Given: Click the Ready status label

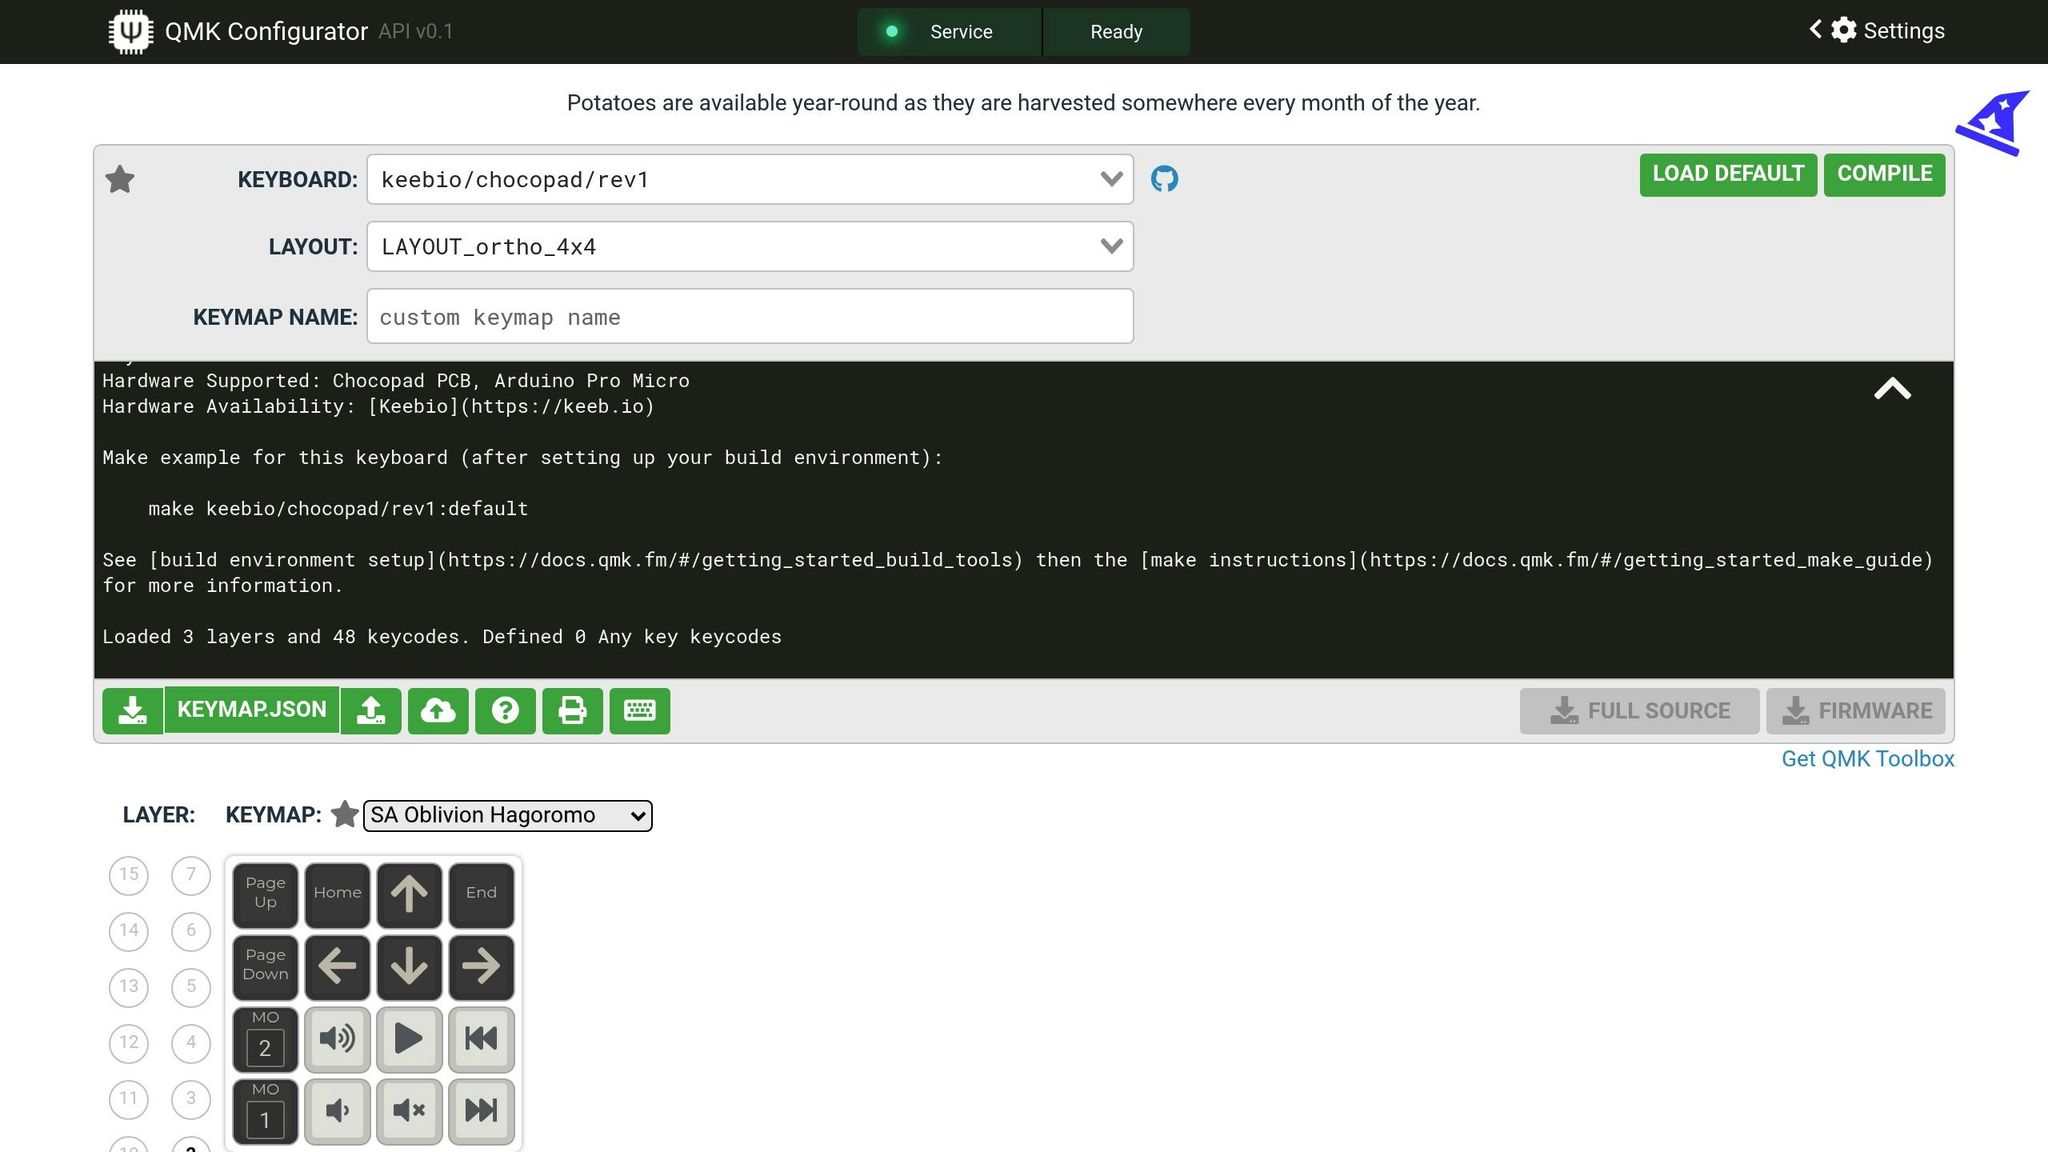Looking at the screenshot, I should 1116,32.
